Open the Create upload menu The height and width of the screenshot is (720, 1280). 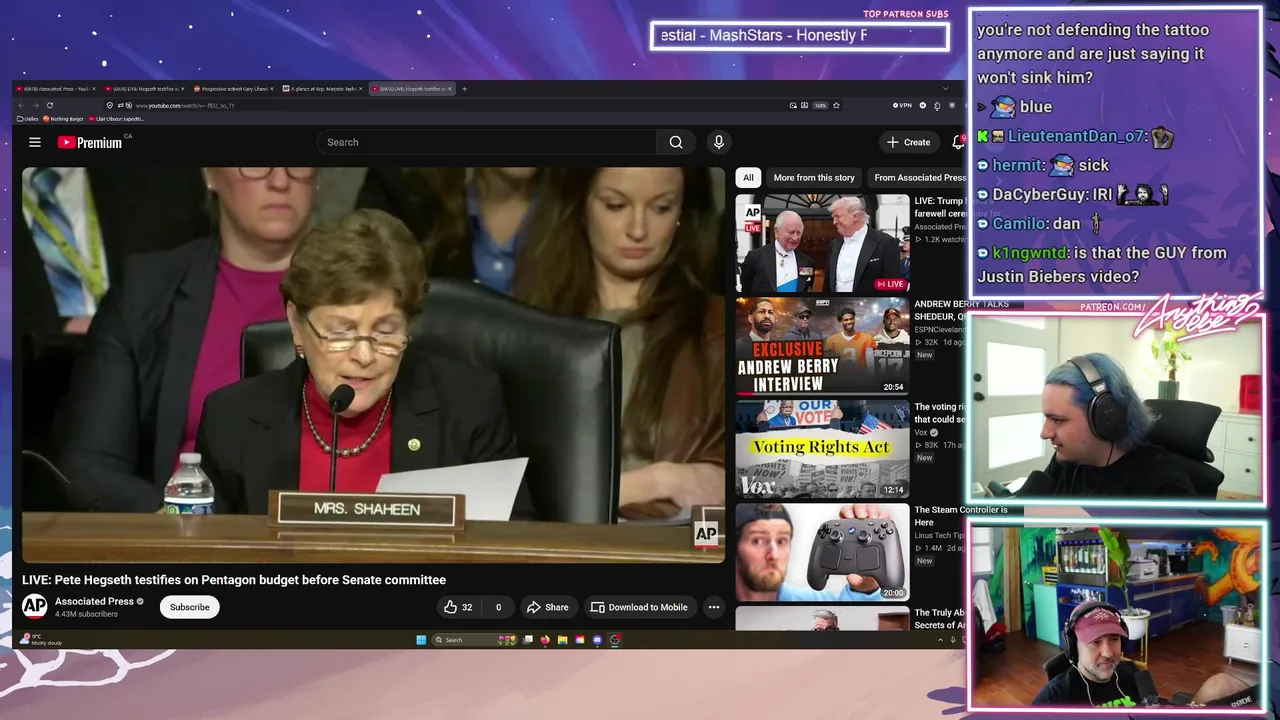point(908,142)
